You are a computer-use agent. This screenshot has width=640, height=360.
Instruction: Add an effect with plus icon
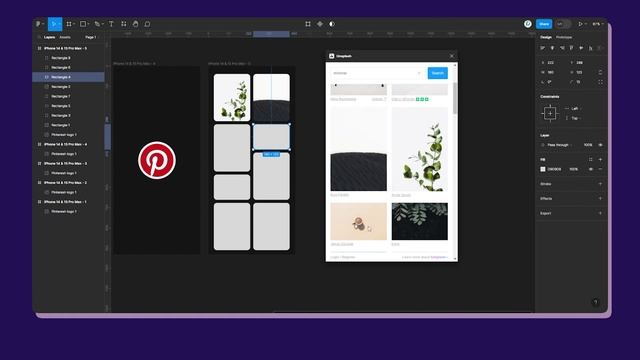coord(600,198)
